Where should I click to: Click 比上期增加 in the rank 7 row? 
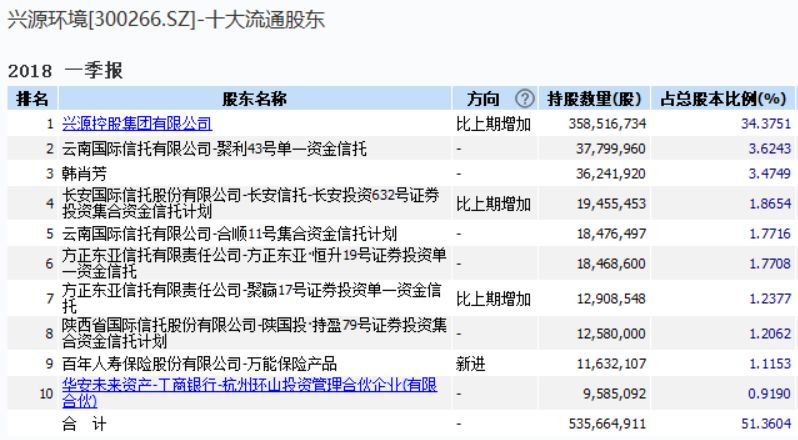point(494,298)
